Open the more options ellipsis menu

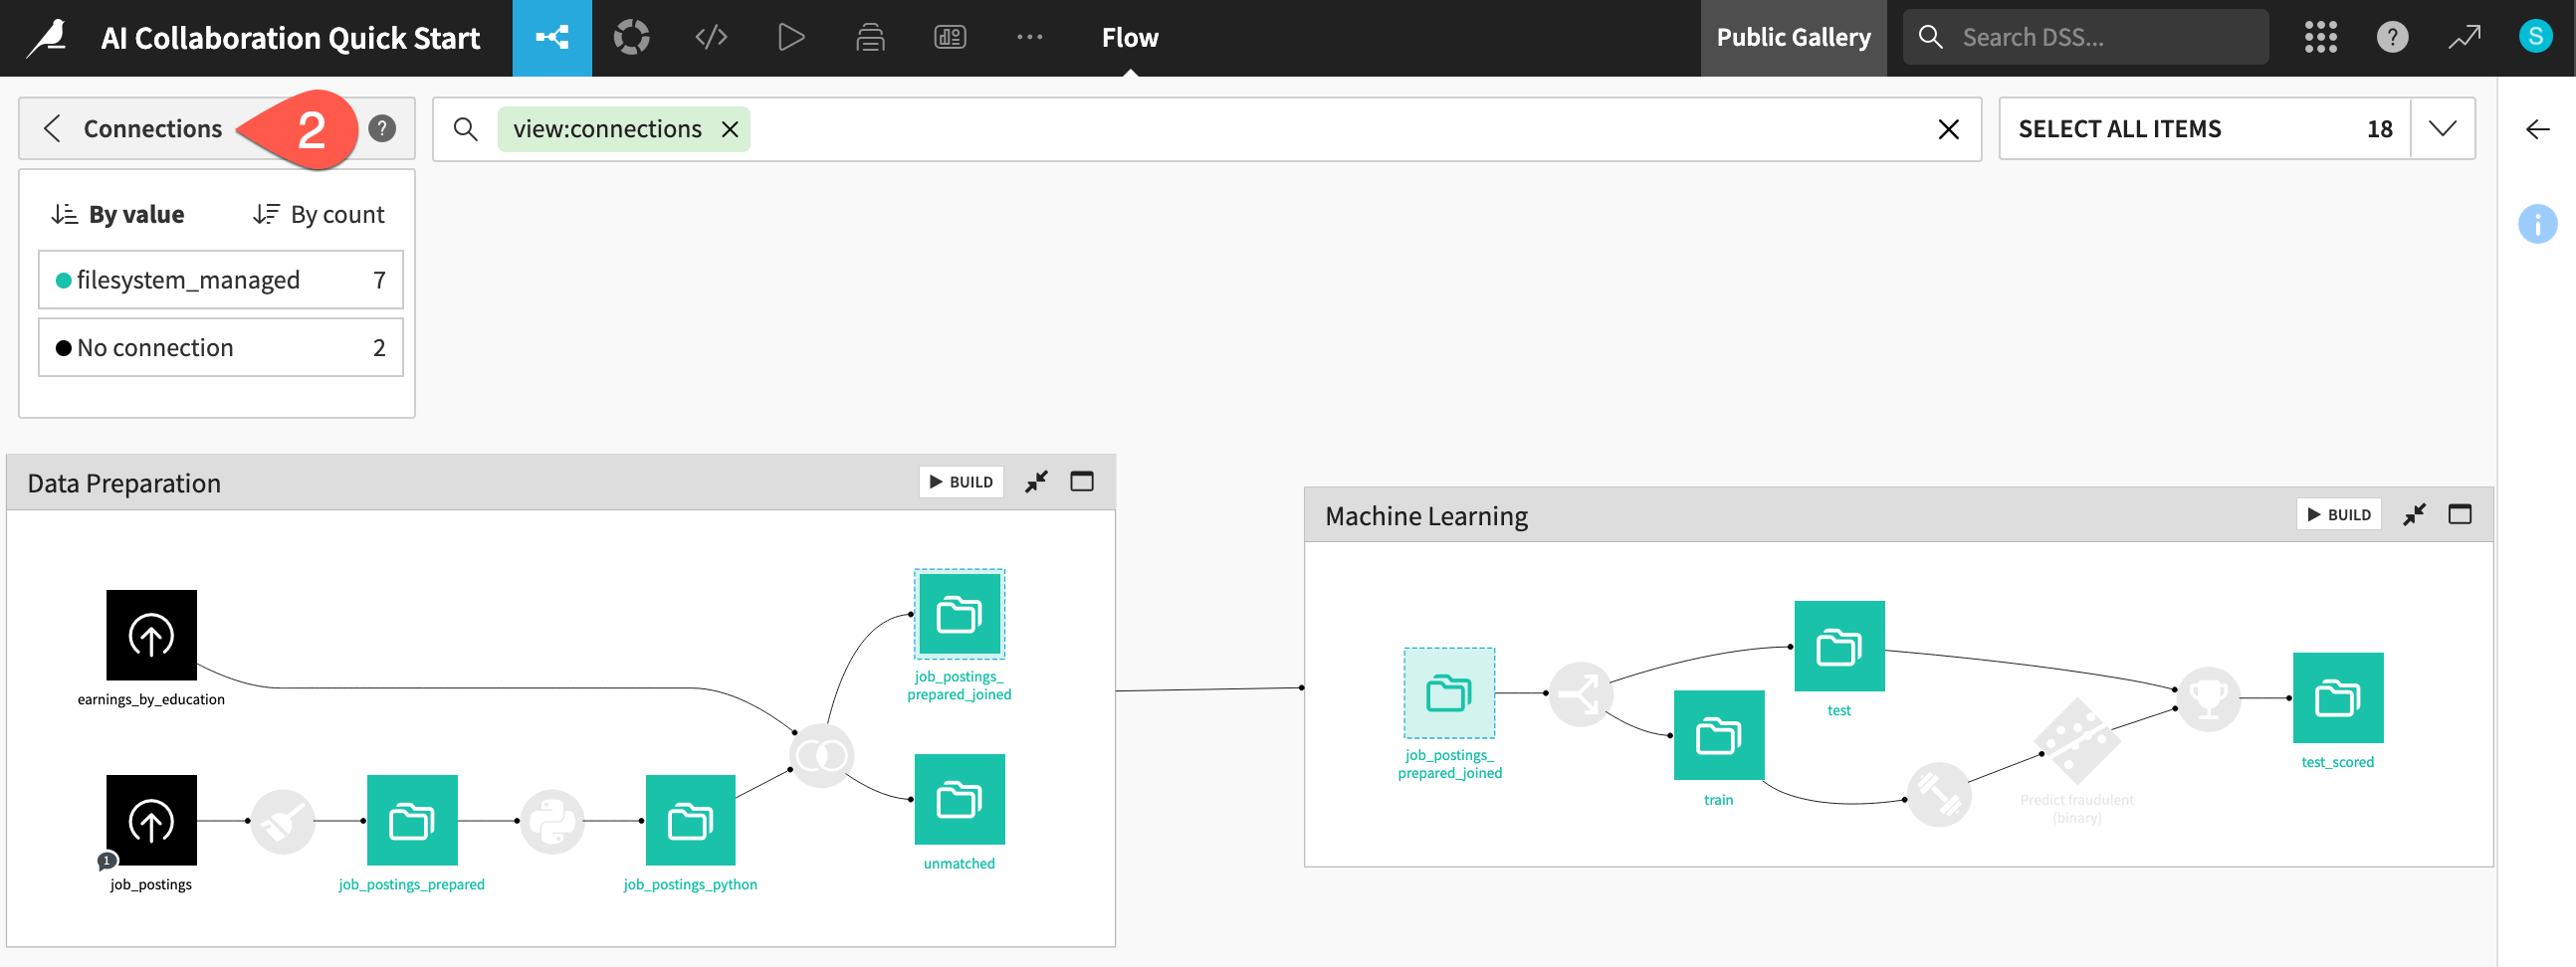pos(1029,38)
